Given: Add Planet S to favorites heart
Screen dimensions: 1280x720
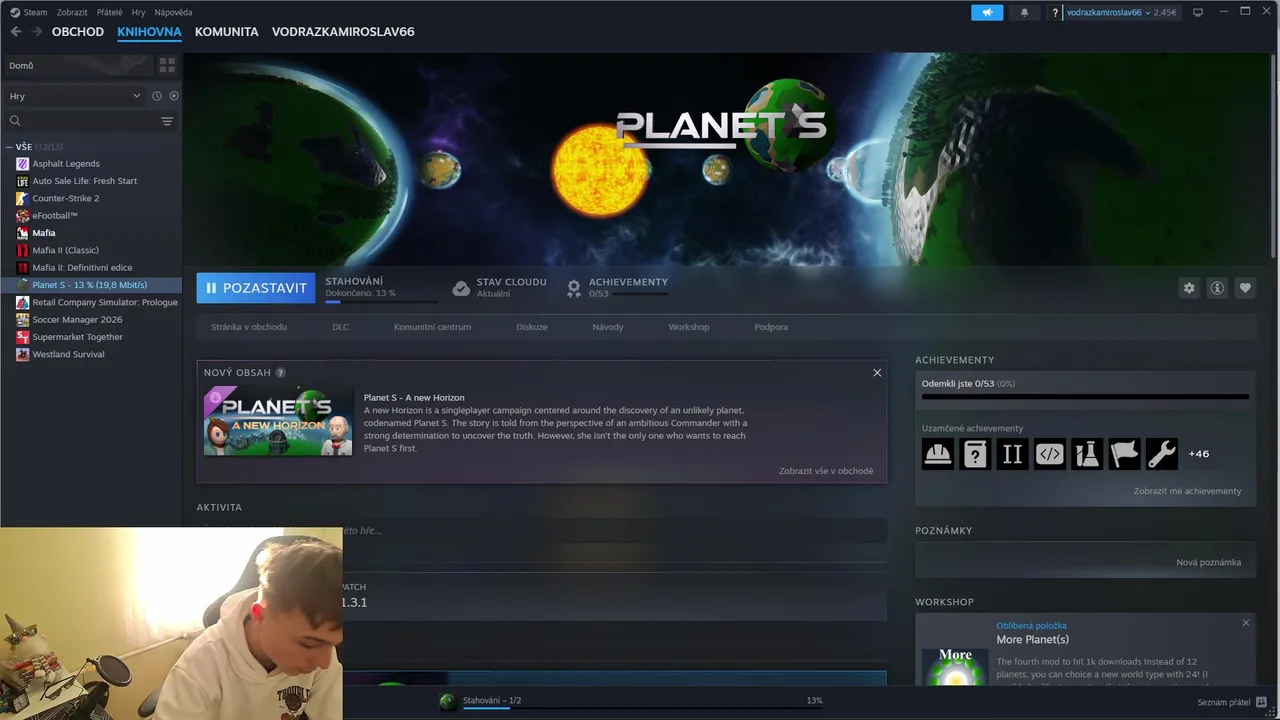Looking at the screenshot, I should [x=1245, y=288].
